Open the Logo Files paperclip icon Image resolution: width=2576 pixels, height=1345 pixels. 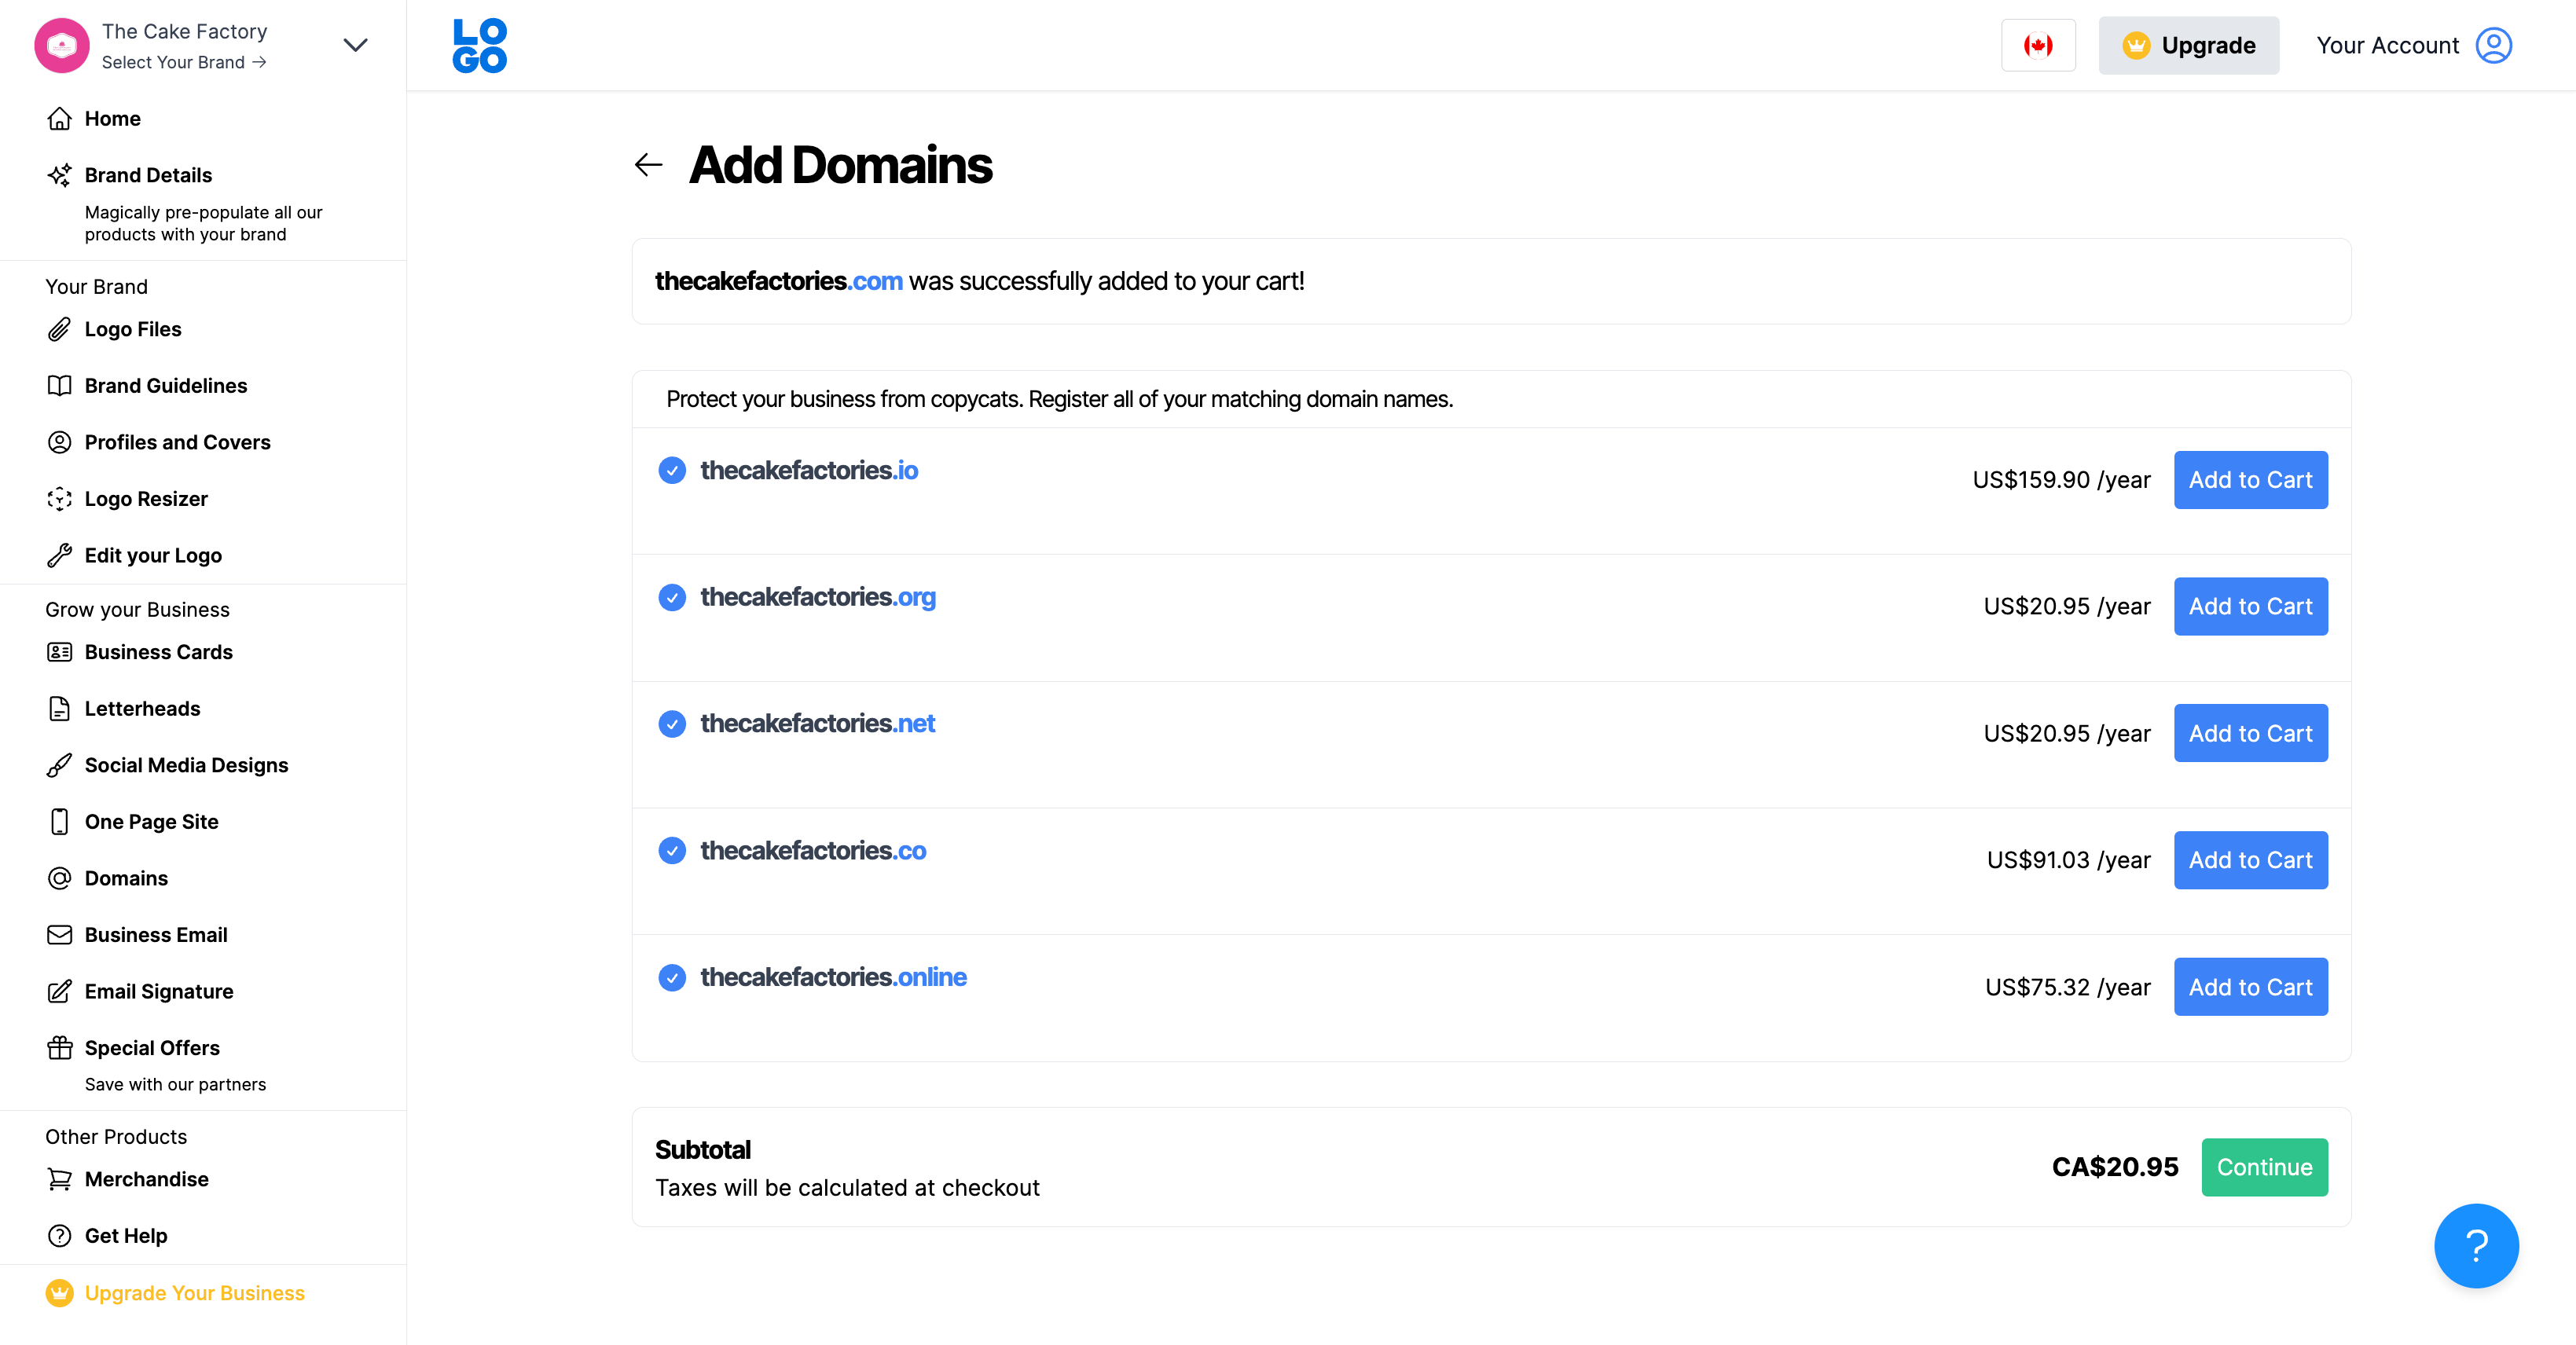pyautogui.click(x=60, y=328)
